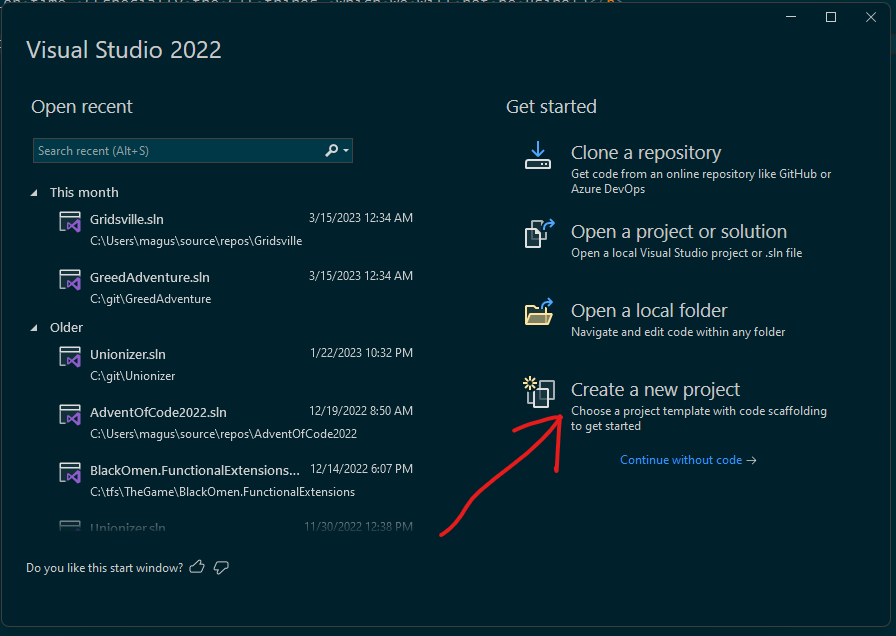896x636 pixels.
Task: Click the AdventOfCode2022.sln solution icon
Action: (70, 414)
